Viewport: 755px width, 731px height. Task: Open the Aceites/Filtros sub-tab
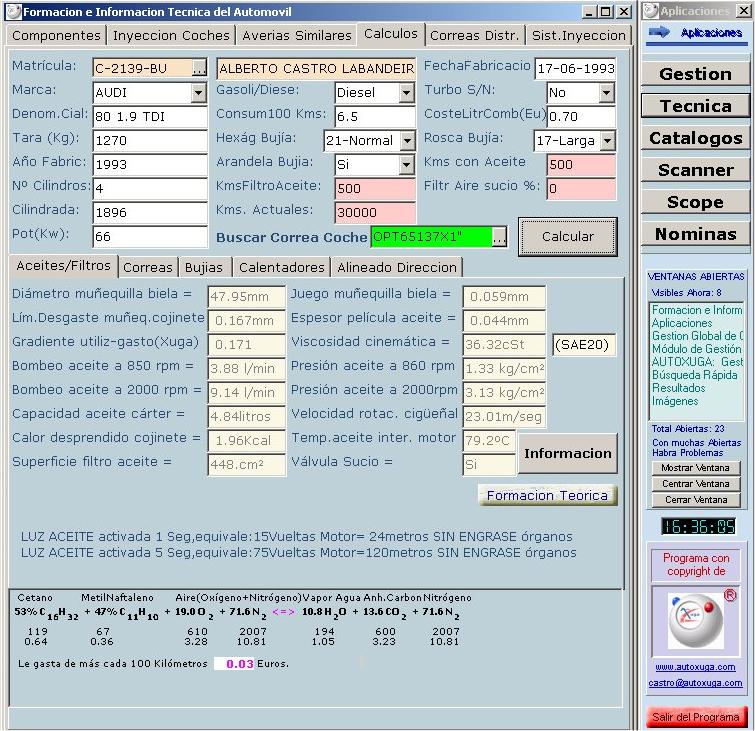point(64,266)
